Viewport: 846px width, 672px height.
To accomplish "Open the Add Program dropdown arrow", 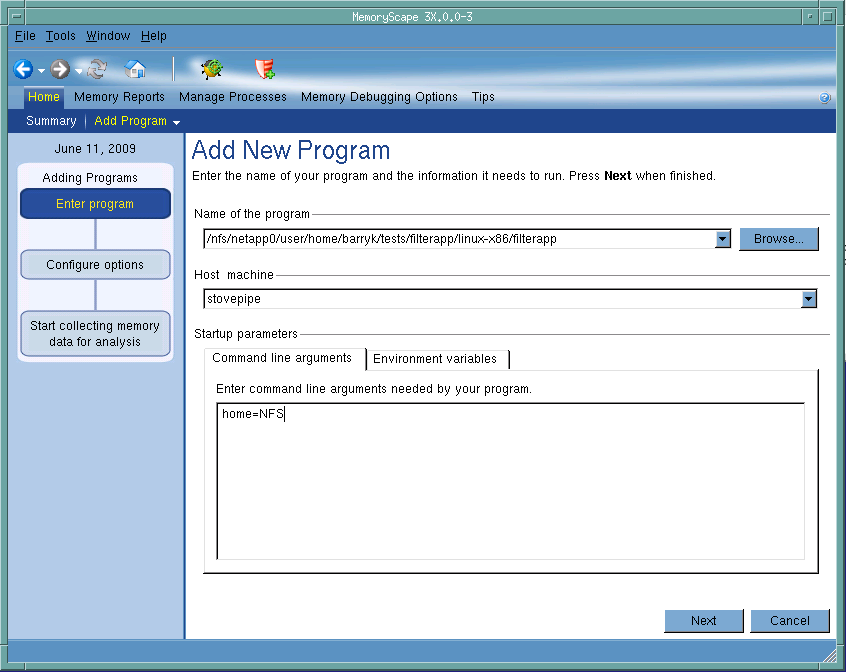I will point(176,122).
